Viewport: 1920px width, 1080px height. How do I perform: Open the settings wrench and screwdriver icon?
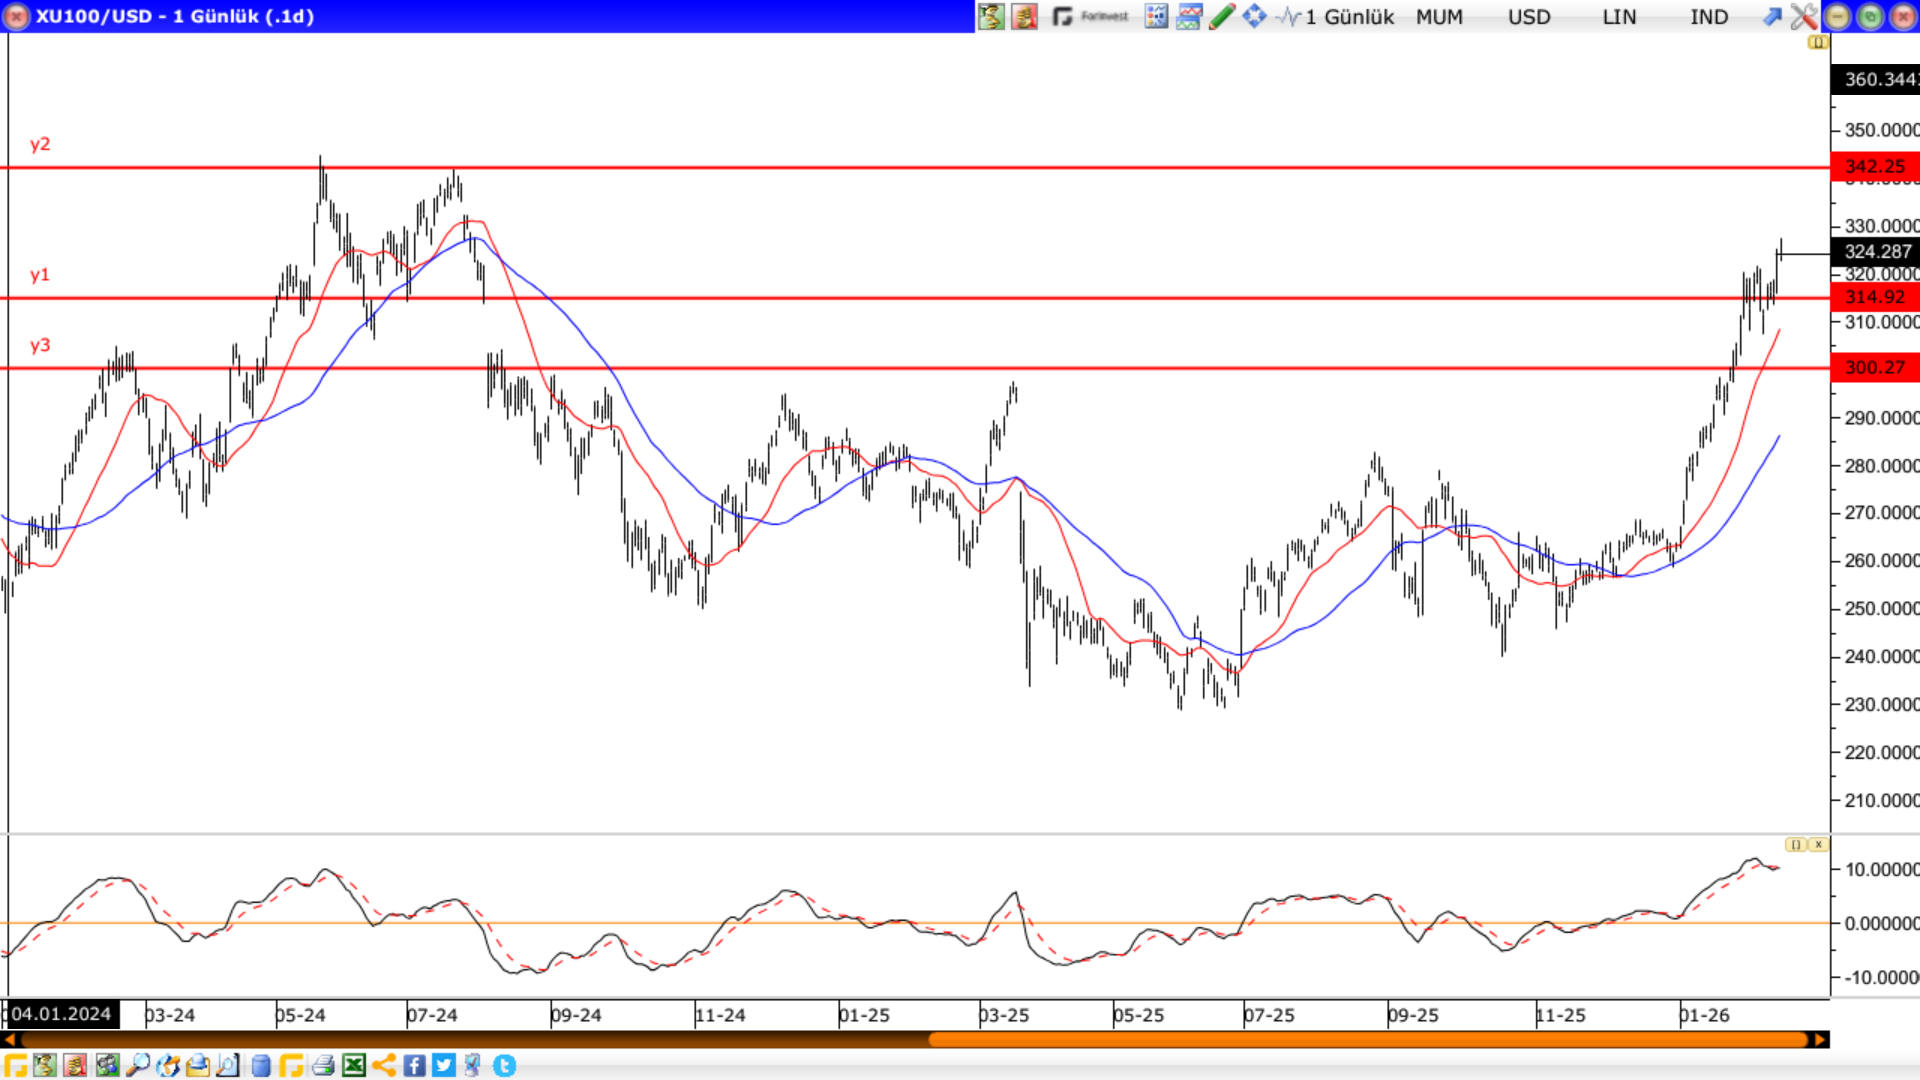[1803, 16]
